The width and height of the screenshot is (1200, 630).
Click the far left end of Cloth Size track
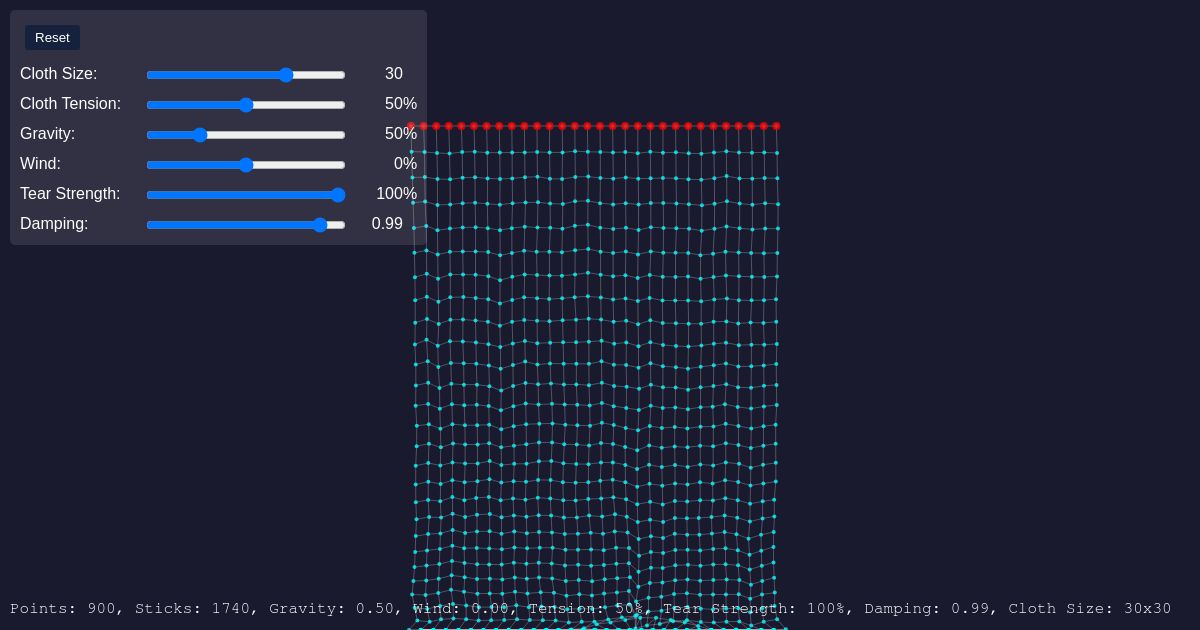tap(149, 75)
